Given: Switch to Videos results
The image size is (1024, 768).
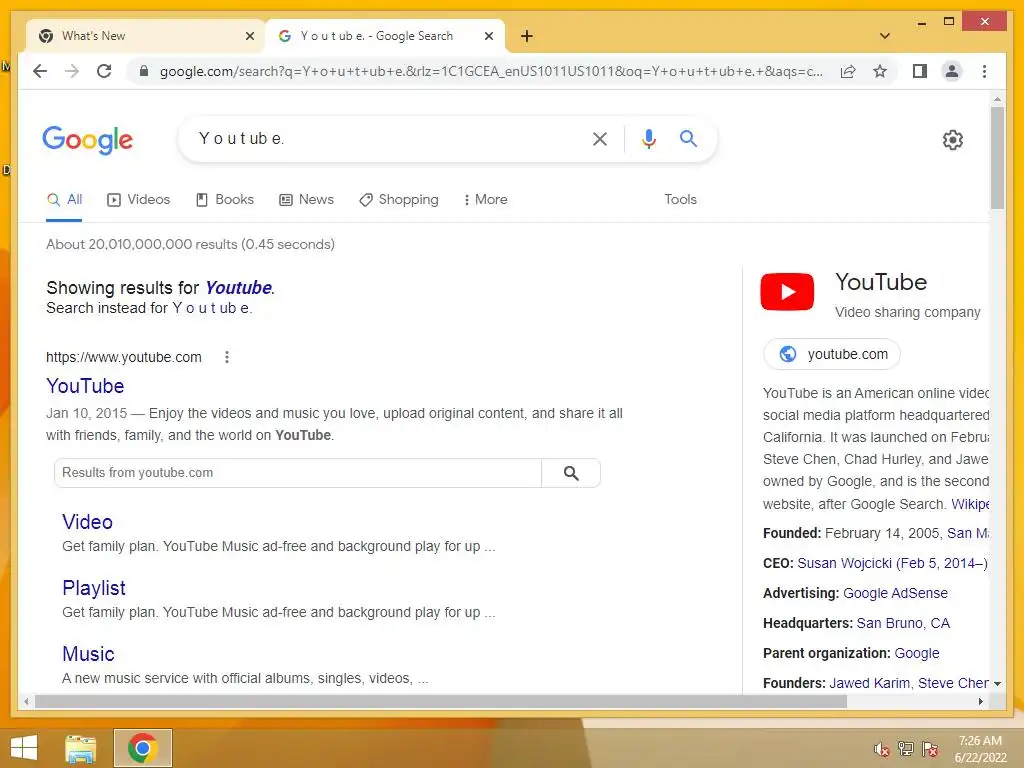Looking at the screenshot, I should pos(138,200).
